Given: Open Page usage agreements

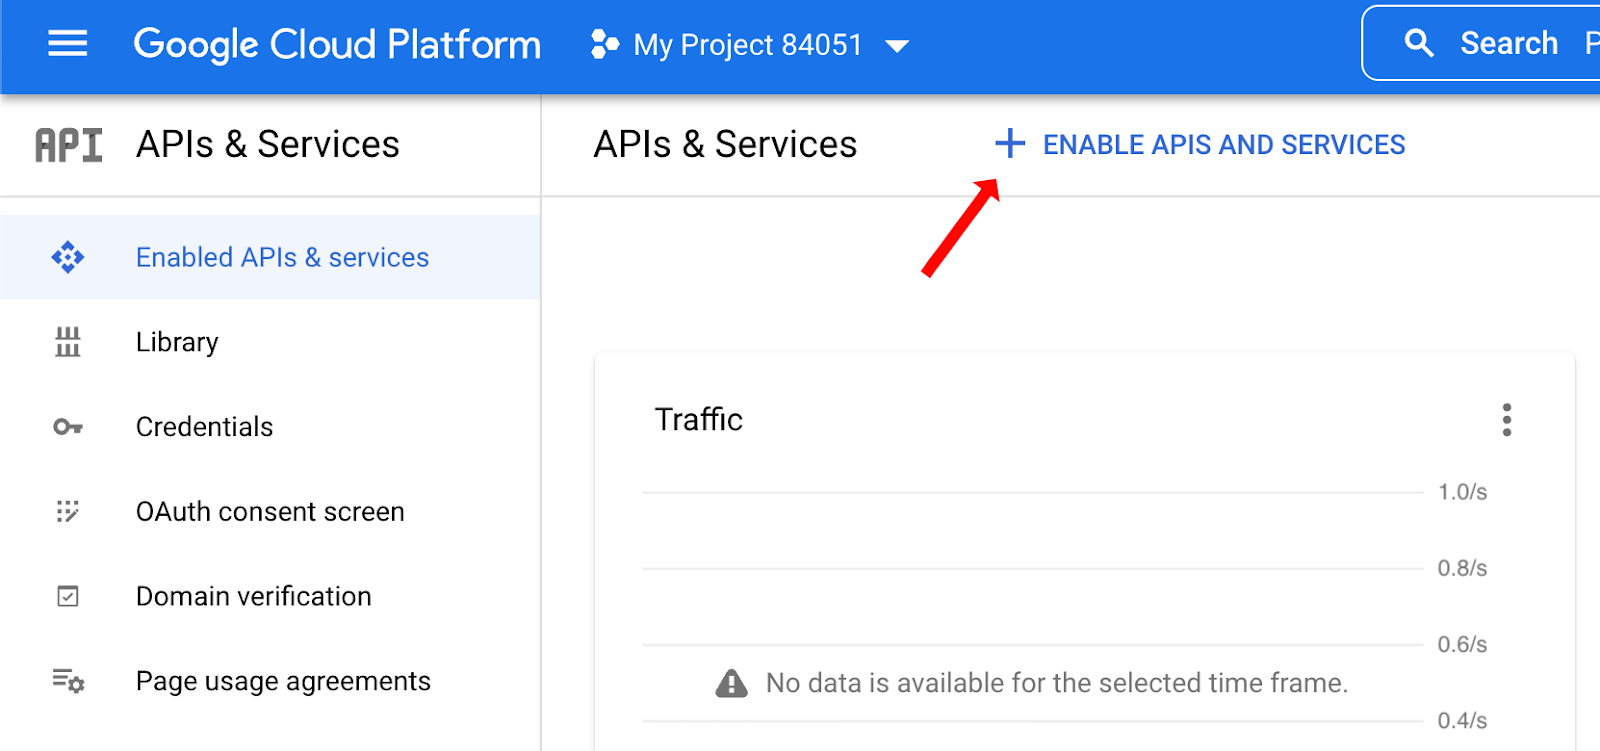Looking at the screenshot, I should point(283,682).
